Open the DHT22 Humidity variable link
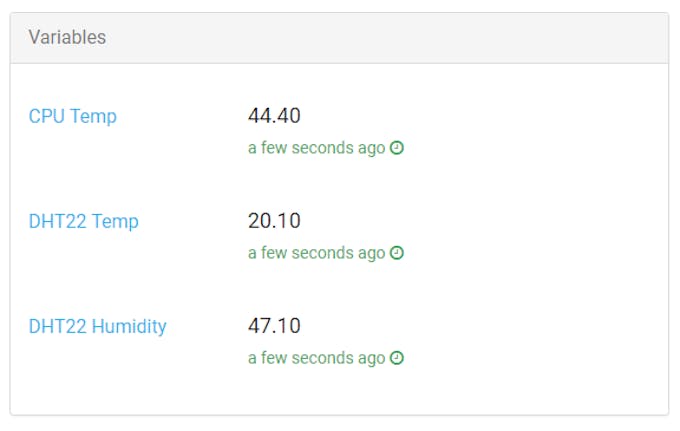 (98, 326)
